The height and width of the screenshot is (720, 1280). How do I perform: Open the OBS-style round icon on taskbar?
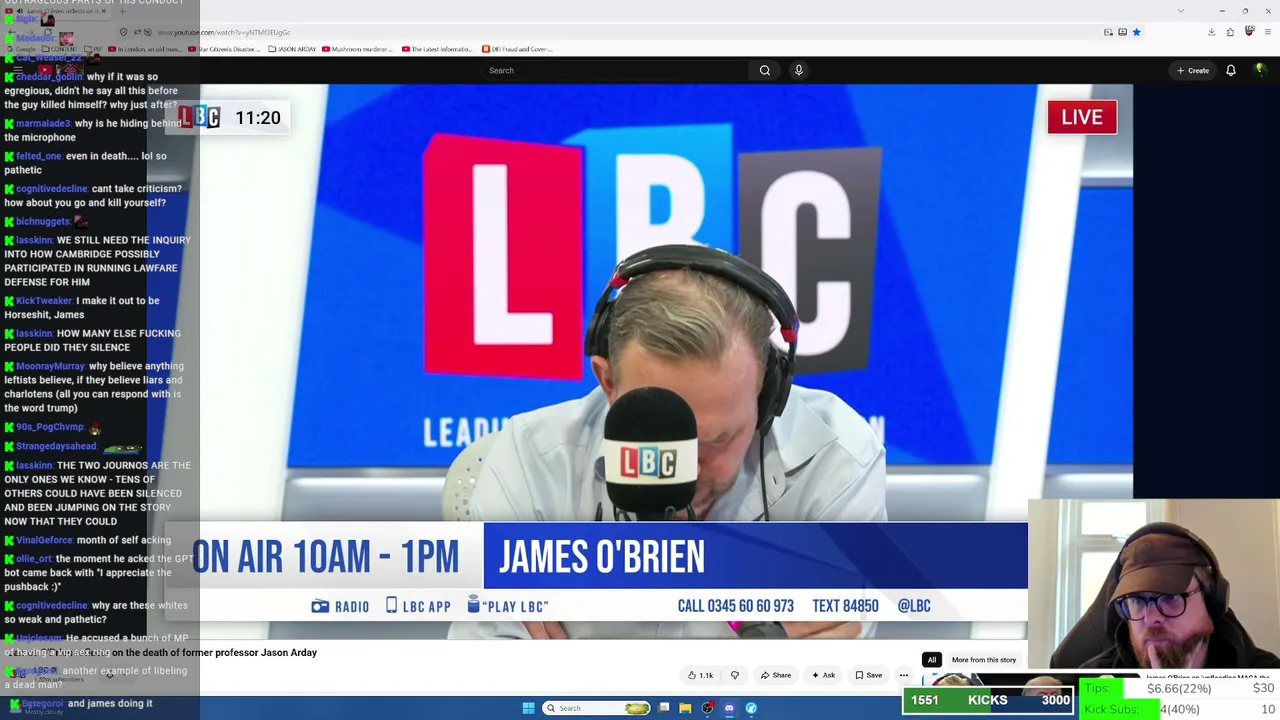point(707,708)
